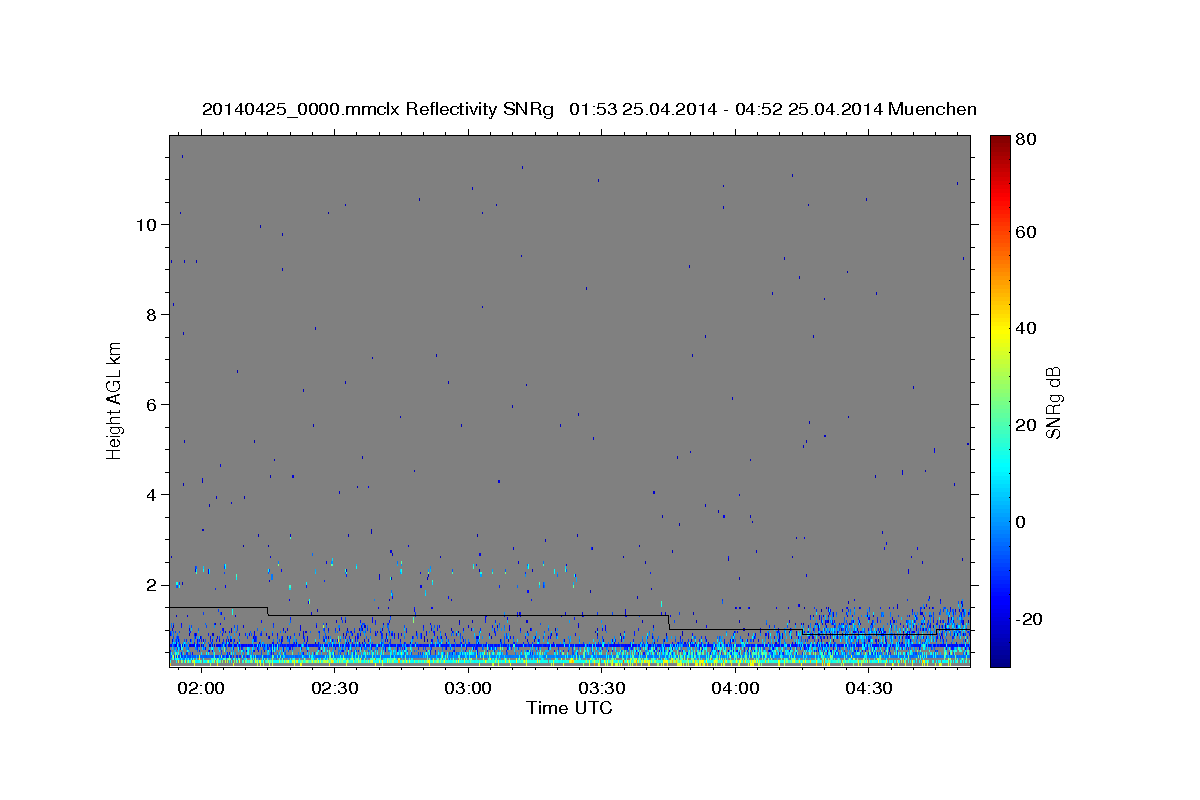Click the colorbar value label -20
1200x800 pixels.
[1030, 619]
